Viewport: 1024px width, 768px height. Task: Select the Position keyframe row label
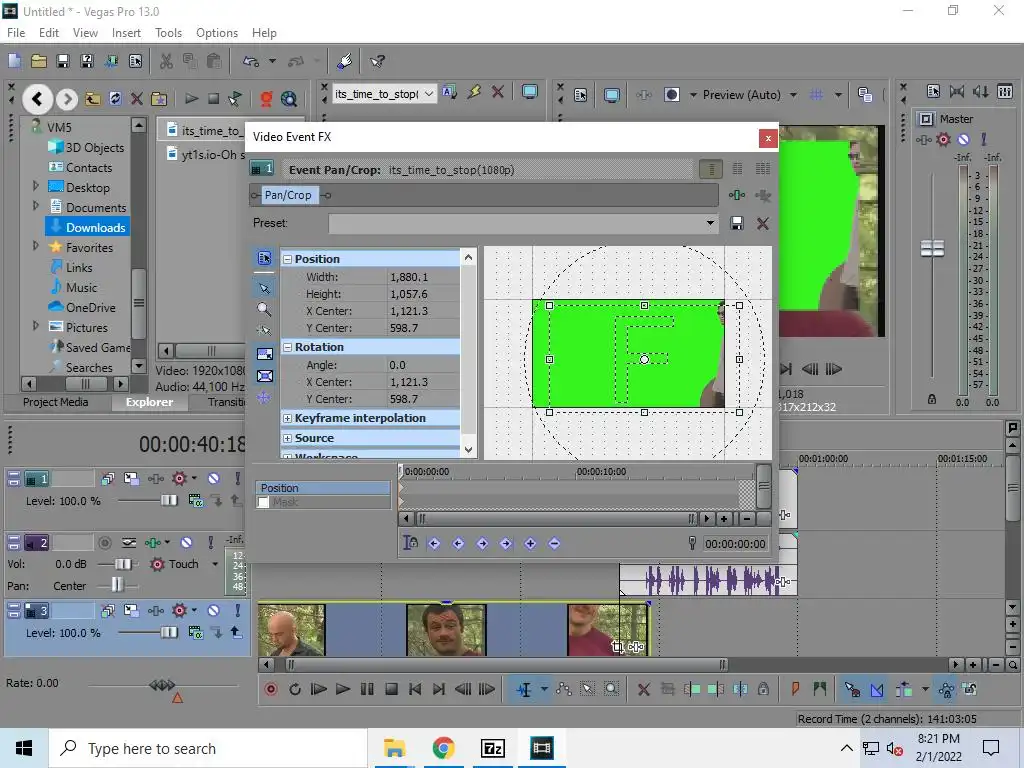323,488
